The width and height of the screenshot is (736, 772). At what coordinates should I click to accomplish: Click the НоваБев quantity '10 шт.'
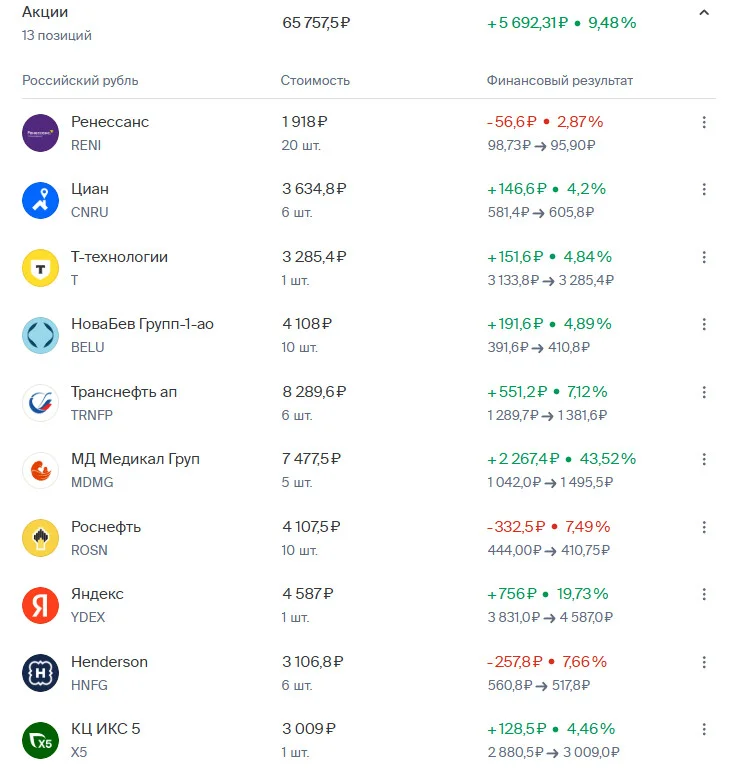[x=299, y=347]
